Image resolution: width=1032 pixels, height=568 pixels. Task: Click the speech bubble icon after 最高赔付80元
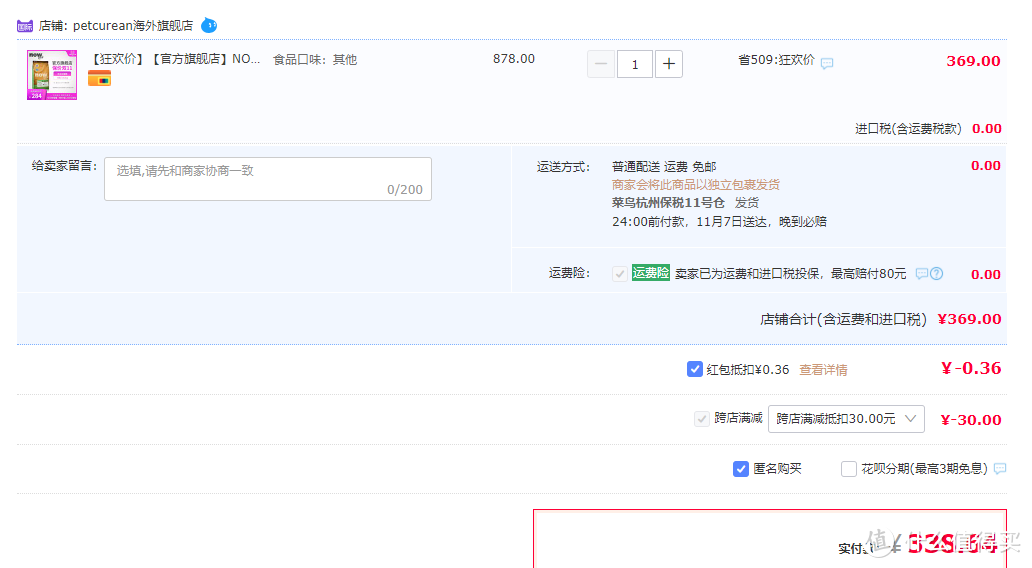921,273
